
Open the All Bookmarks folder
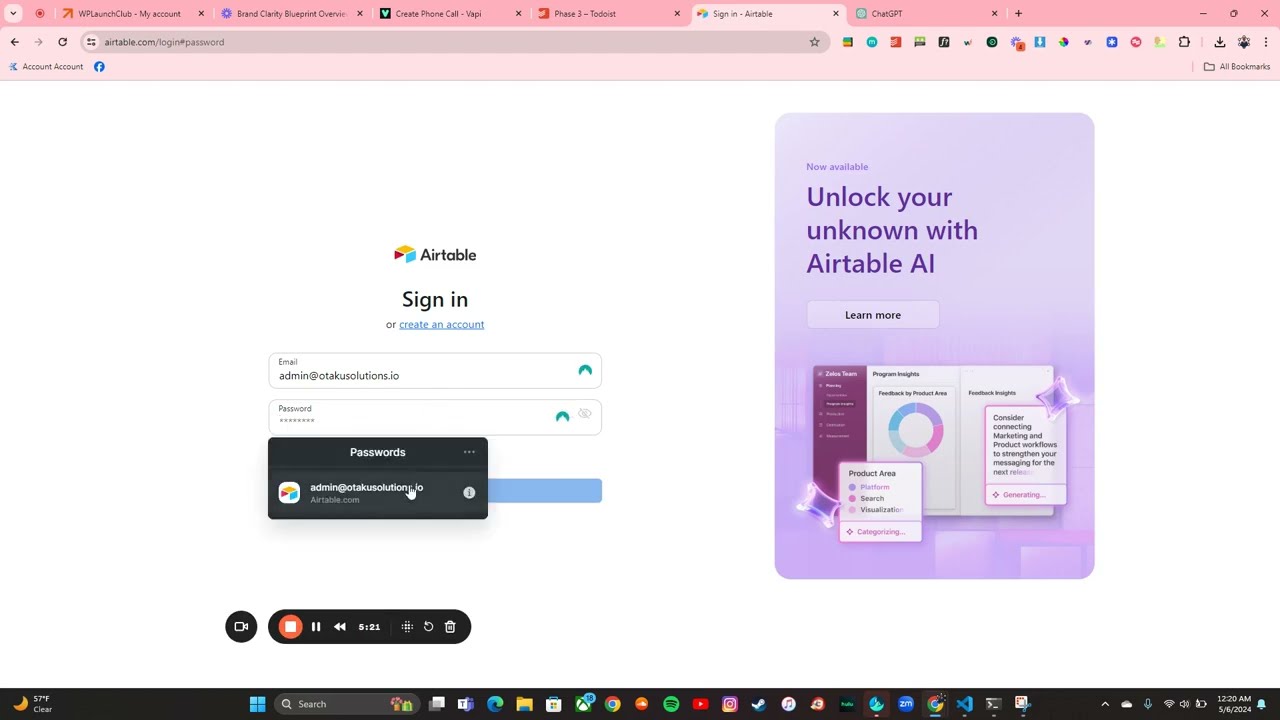click(x=1237, y=67)
